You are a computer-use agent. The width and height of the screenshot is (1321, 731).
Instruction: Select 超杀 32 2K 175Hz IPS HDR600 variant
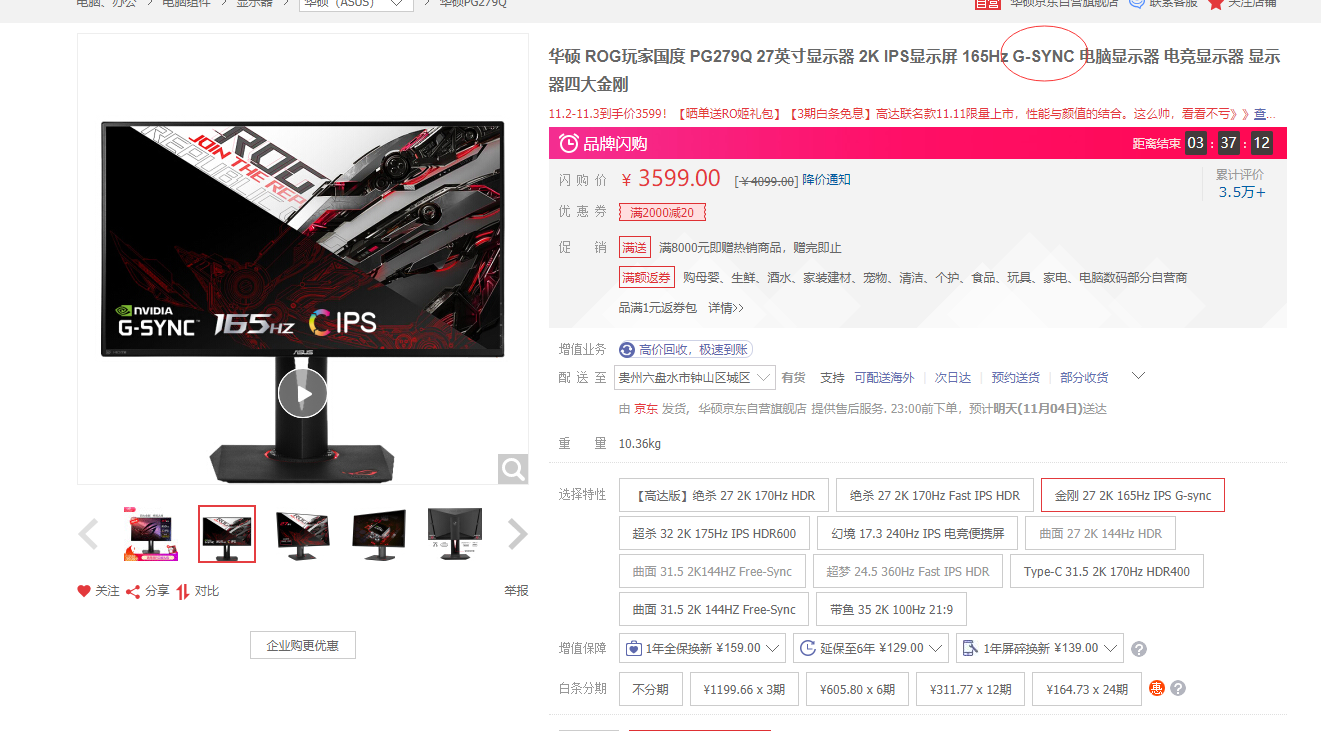tap(714, 533)
